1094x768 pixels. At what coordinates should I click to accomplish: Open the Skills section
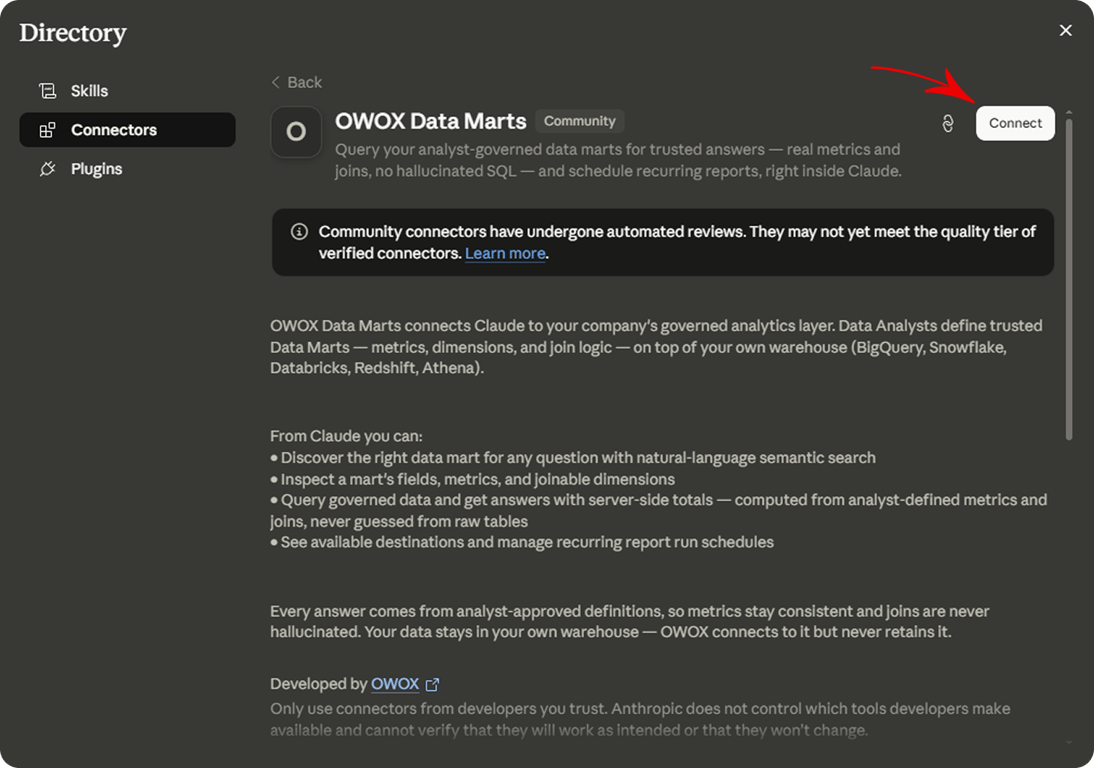(127, 91)
